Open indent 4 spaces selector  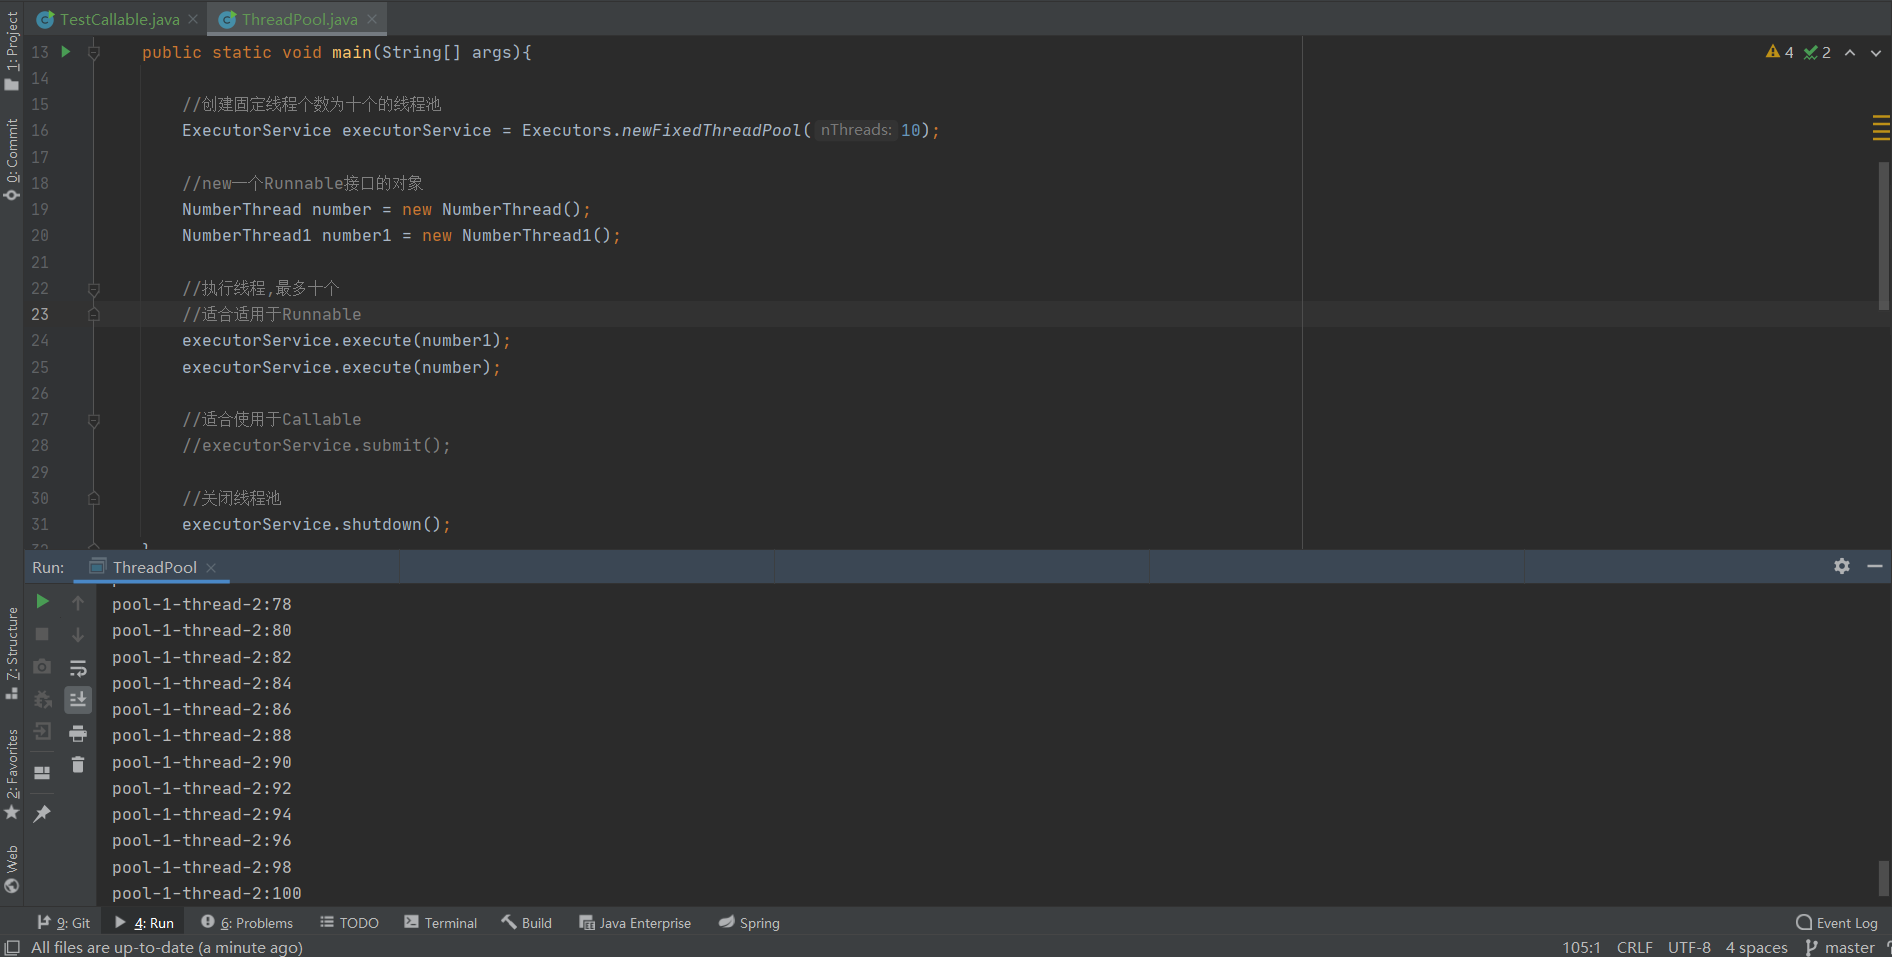(1756, 947)
